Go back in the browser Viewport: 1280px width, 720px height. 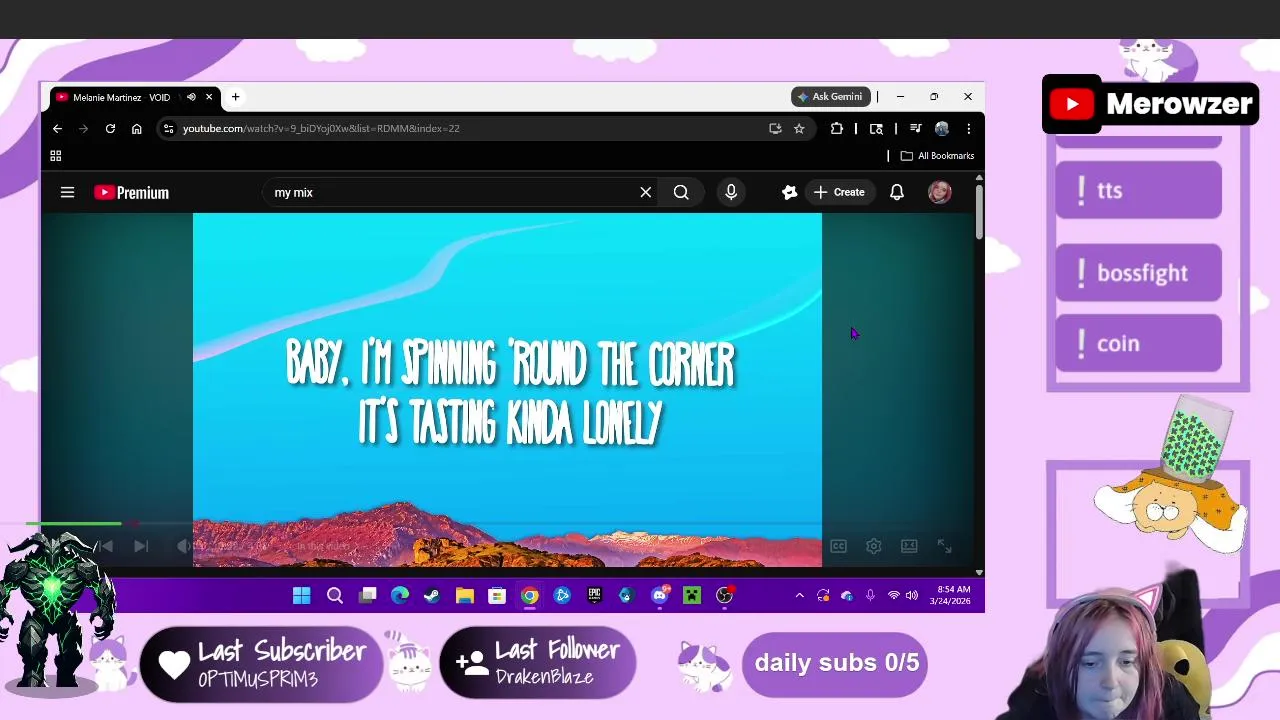[57, 128]
